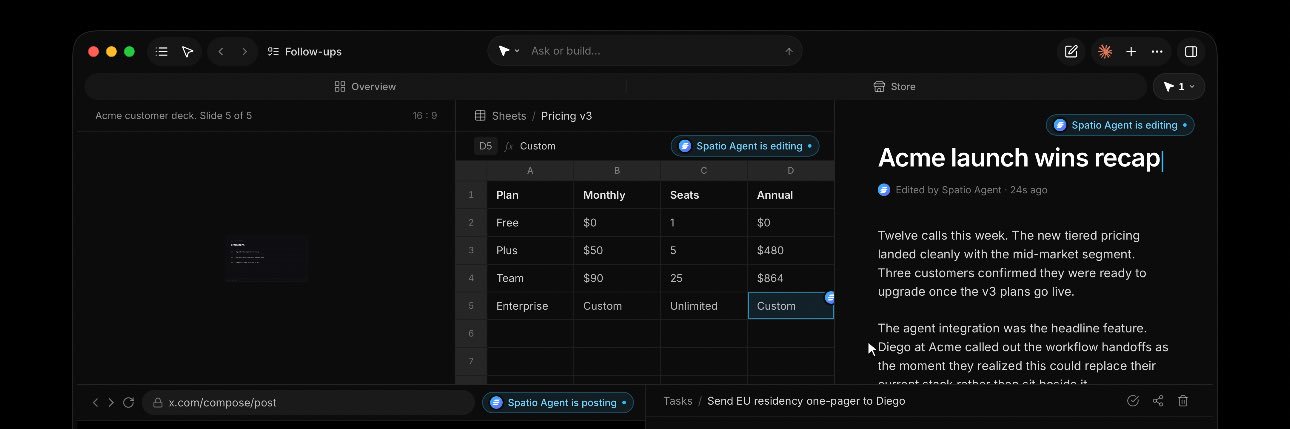This screenshot has width=1290, height=429.
Task: Click the Spatio Agent is posting badge
Action: pos(557,402)
